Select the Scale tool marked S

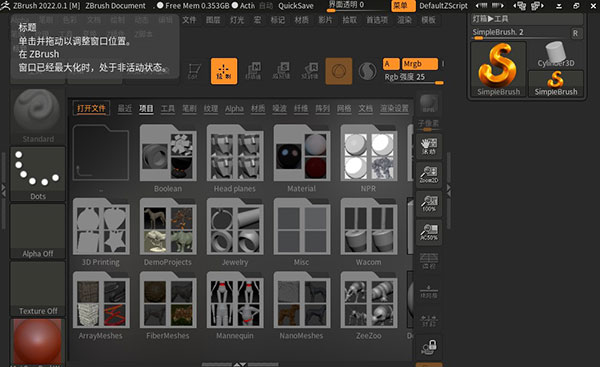tap(281, 71)
